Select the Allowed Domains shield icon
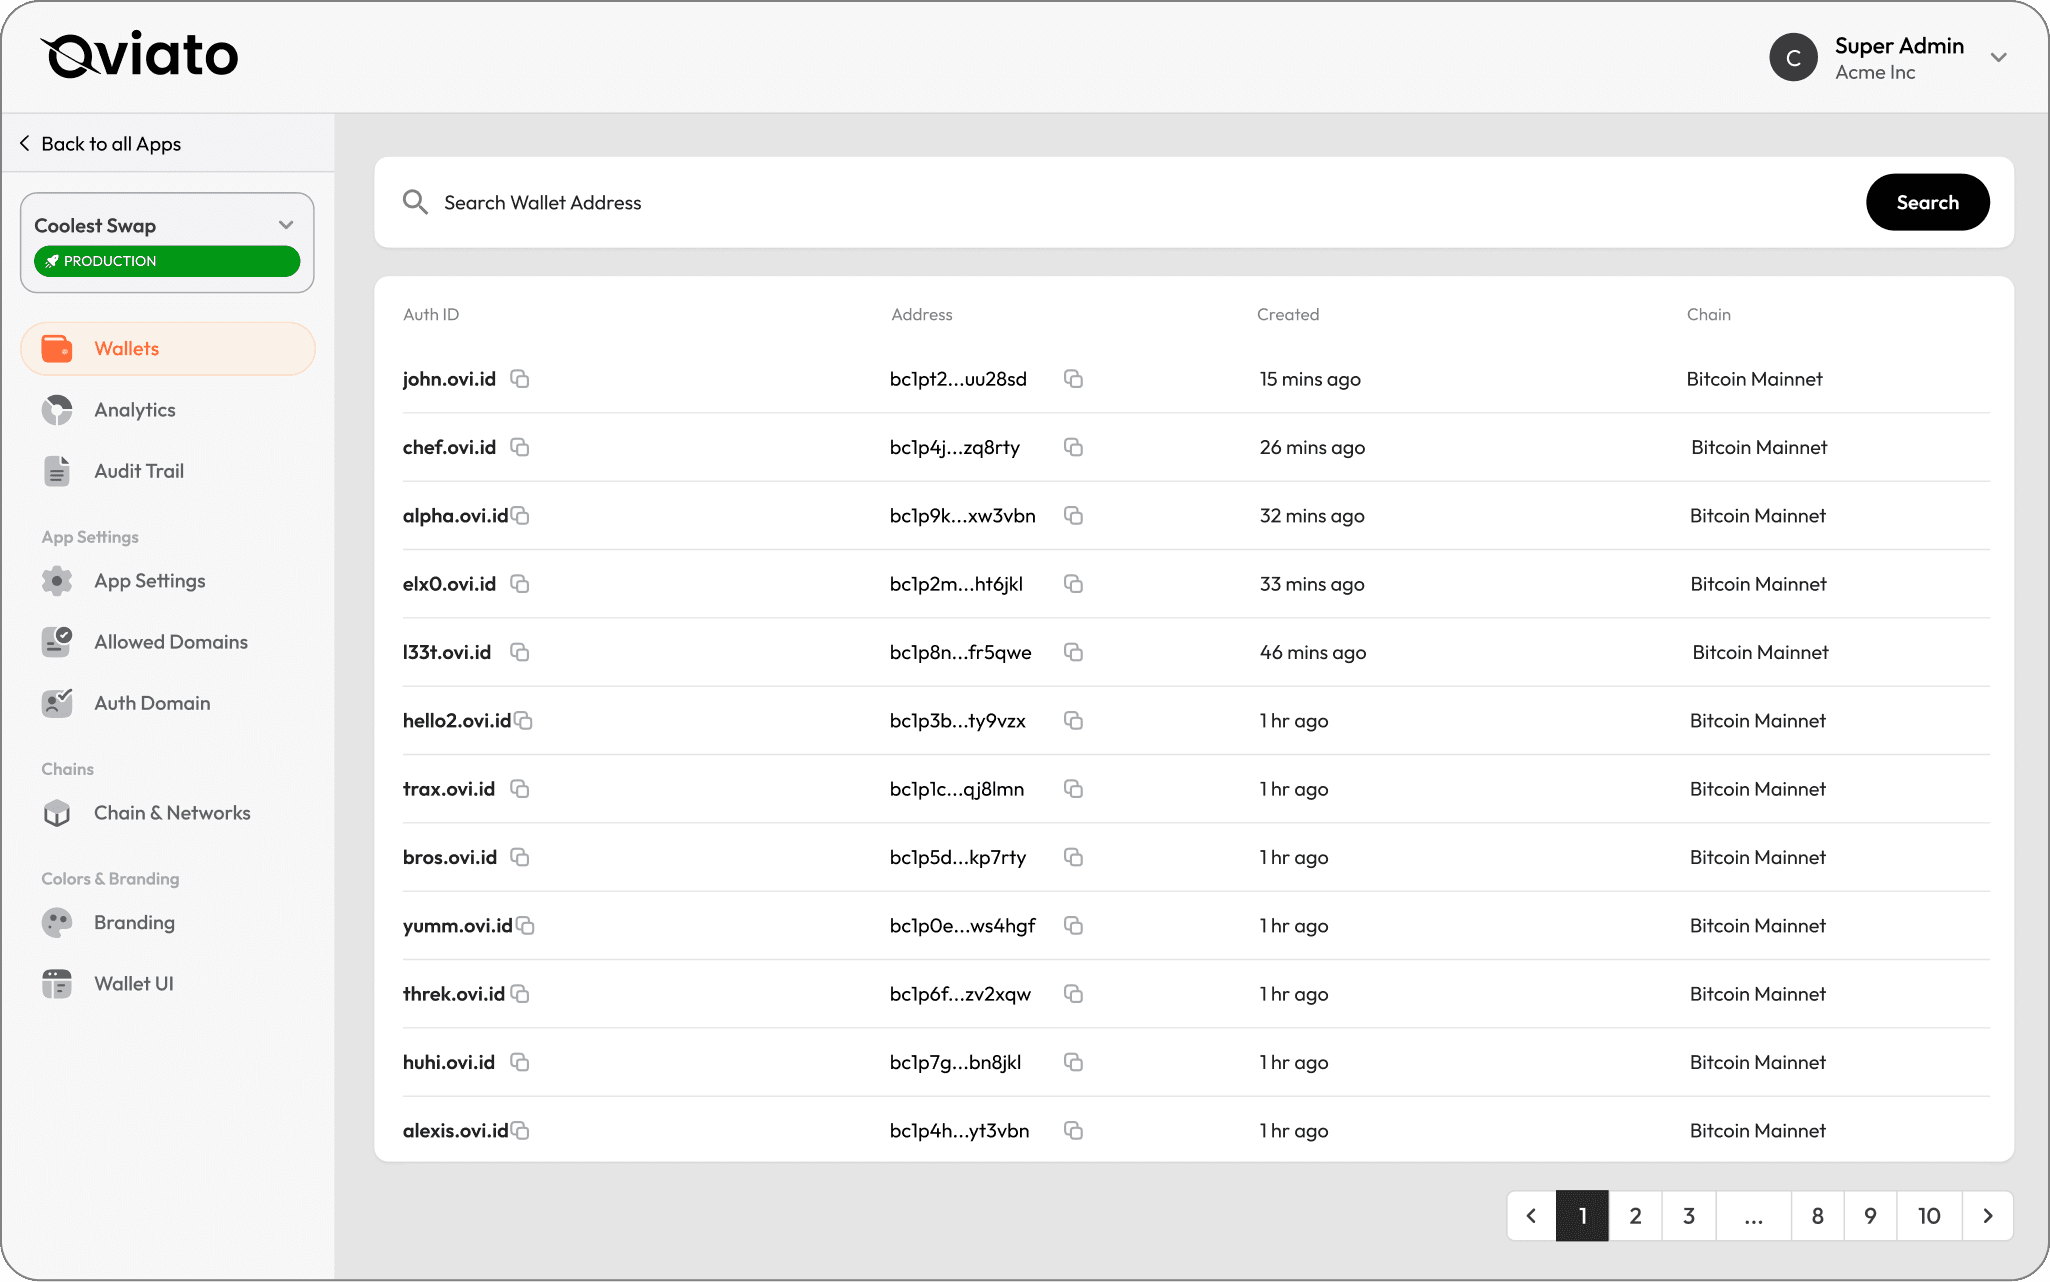Image resolution: width=2050 pixels, height=1282 pixels. click(x=57, y=642)
